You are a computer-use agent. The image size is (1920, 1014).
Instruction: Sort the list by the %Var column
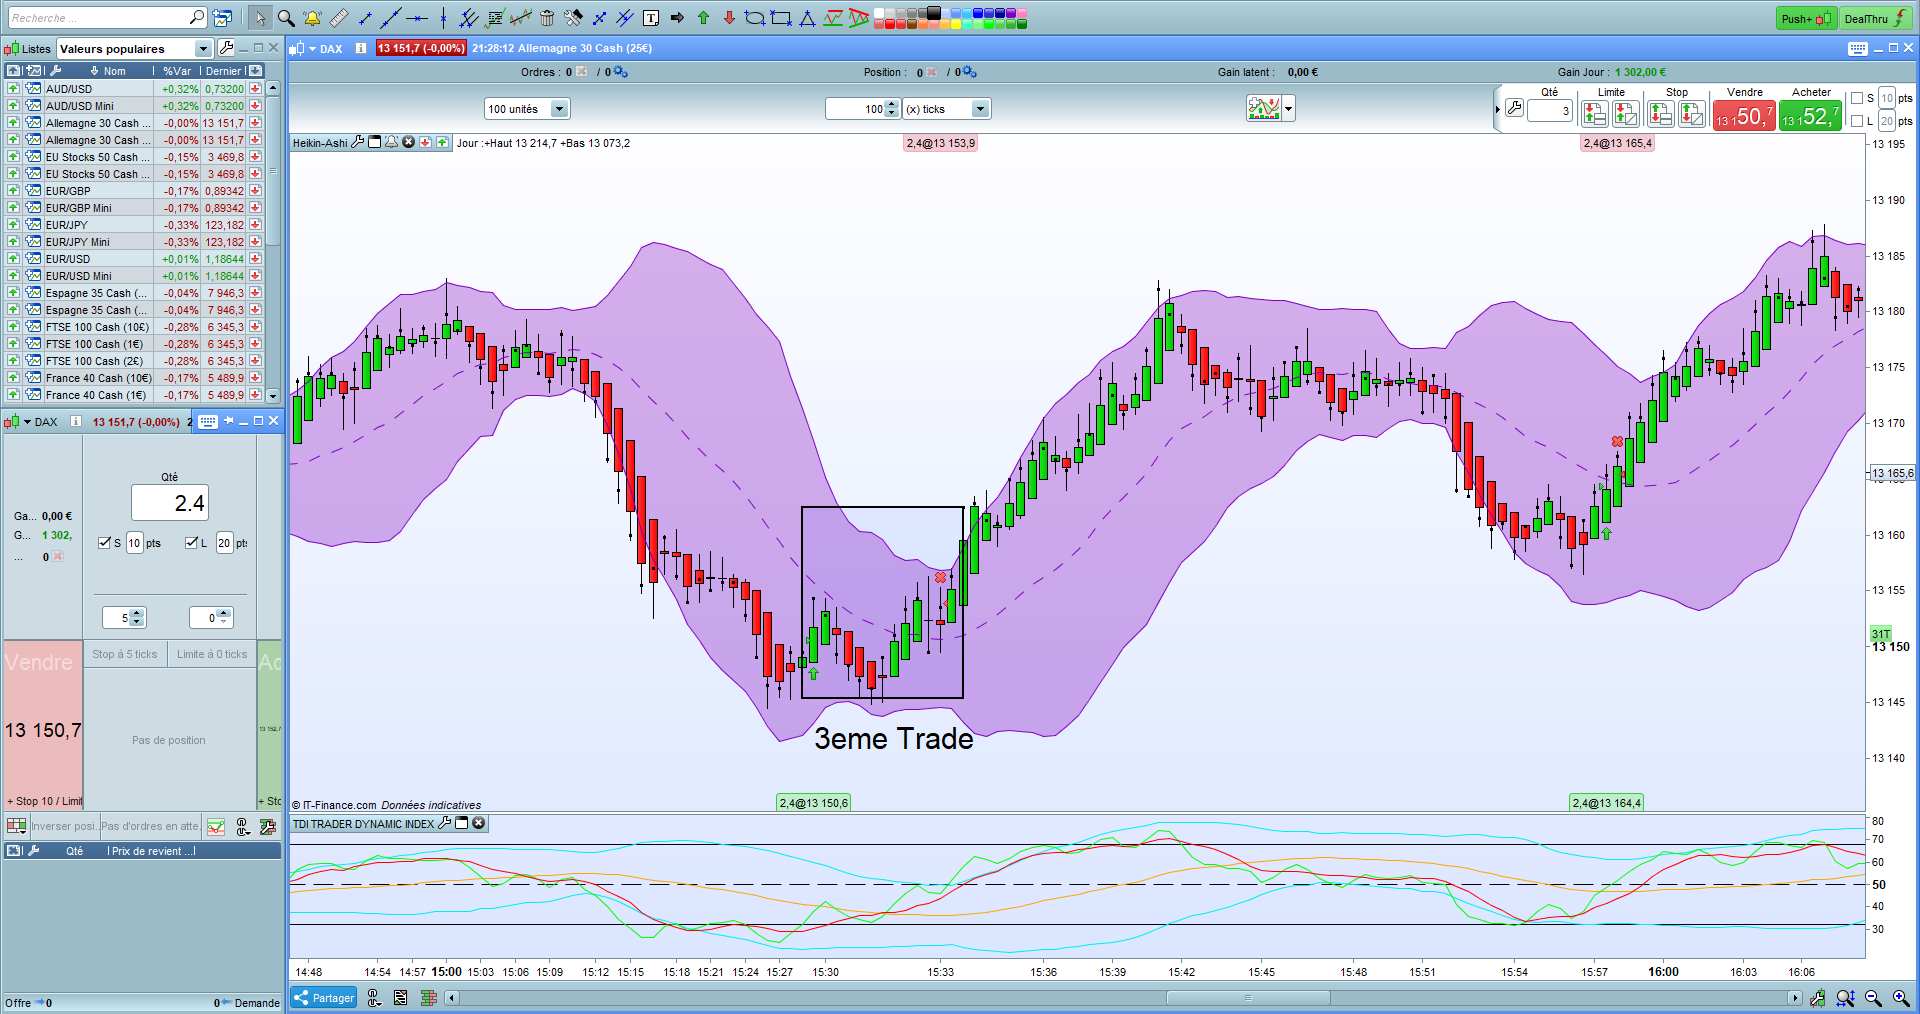(x=177, y=71)
